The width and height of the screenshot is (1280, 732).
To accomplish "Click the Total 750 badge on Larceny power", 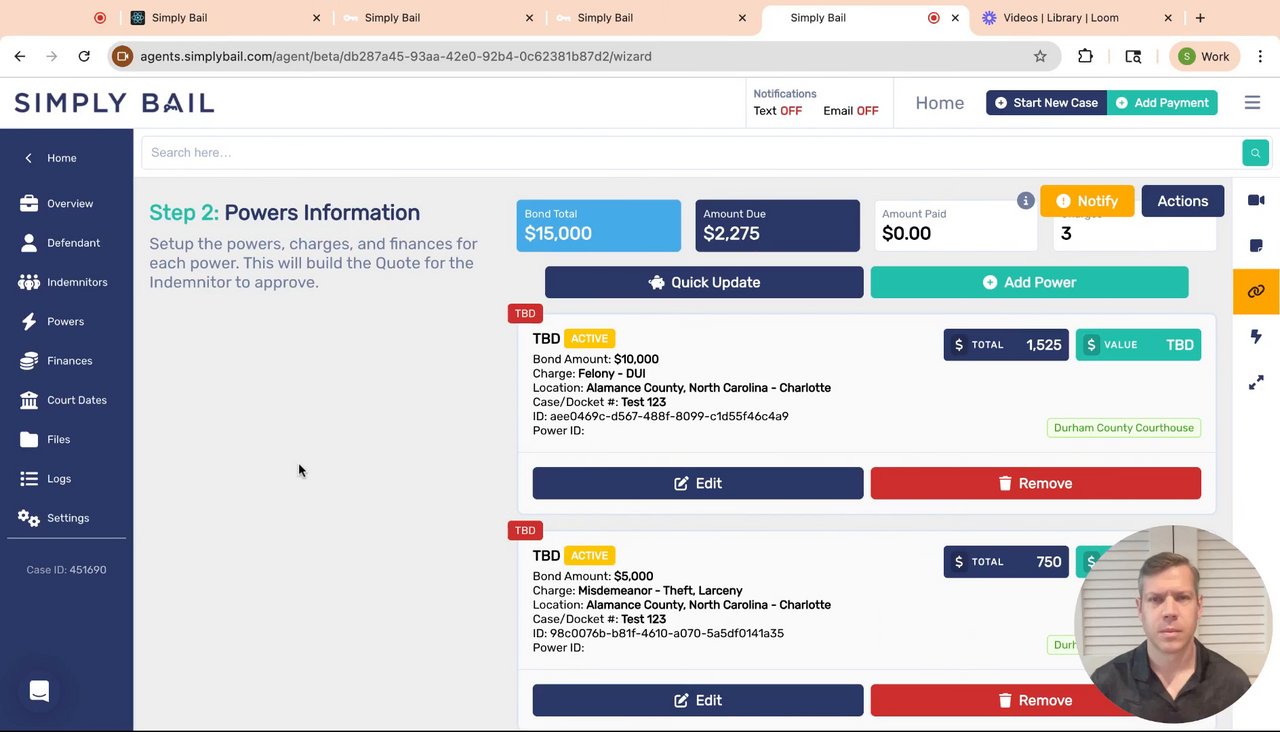I will point(1006,562).
